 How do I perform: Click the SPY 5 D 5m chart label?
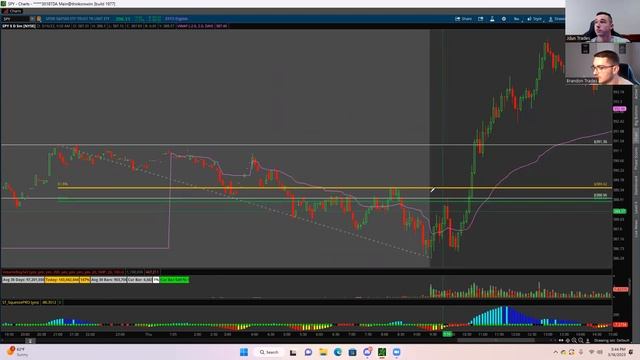(19, 26)
